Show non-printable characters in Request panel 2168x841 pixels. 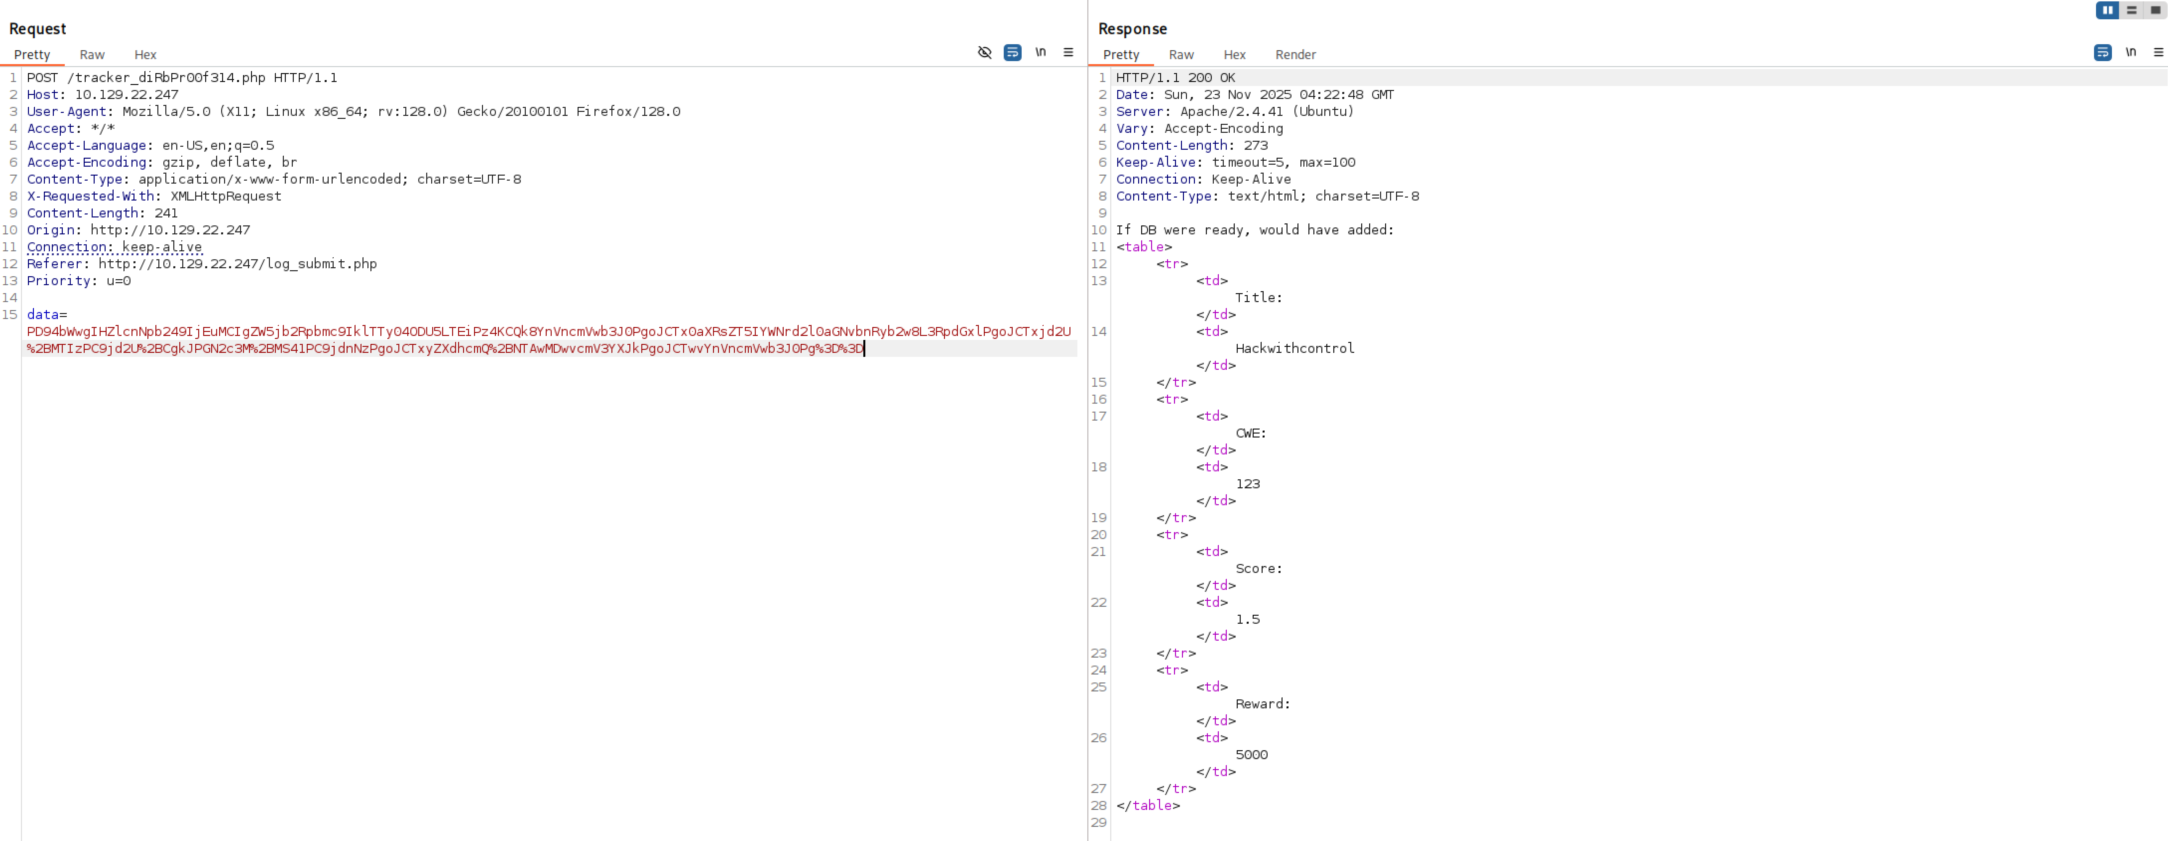point(1040,53)
